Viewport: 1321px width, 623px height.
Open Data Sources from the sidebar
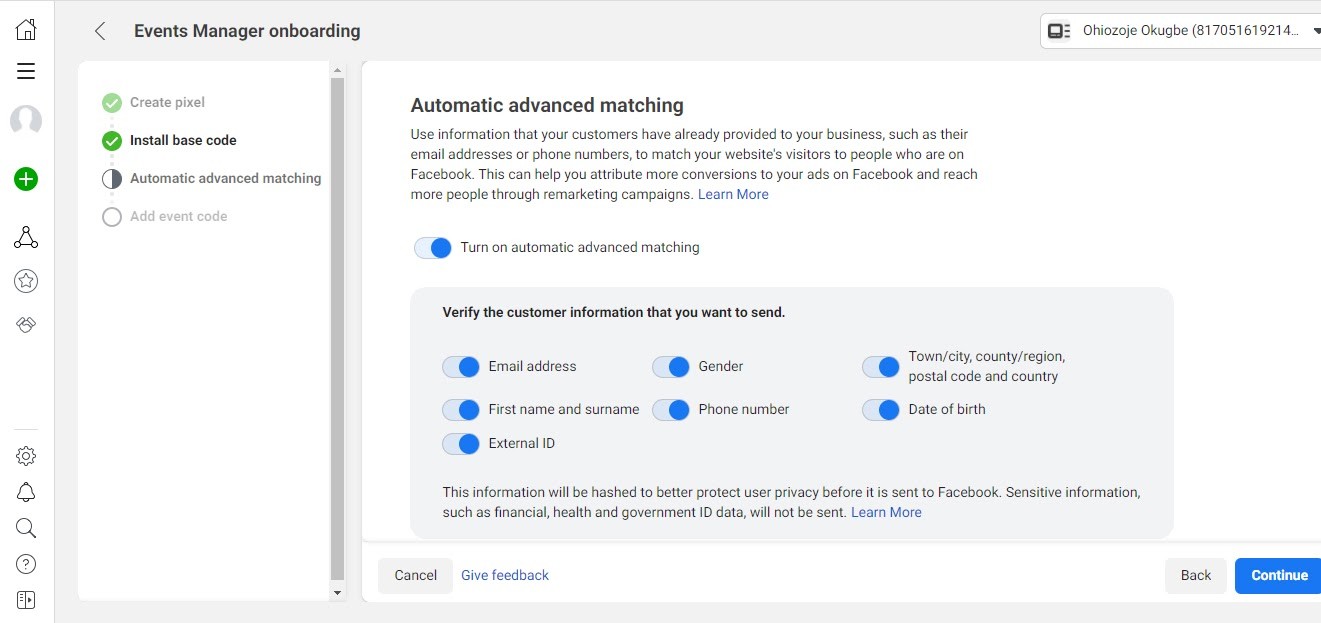coord(26,237)
